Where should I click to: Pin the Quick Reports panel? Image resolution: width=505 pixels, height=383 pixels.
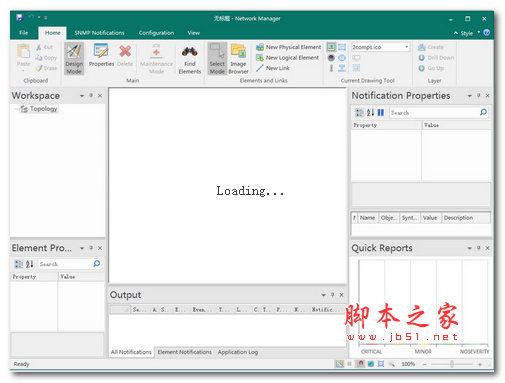pyautogui.click(x=479, y=248)
